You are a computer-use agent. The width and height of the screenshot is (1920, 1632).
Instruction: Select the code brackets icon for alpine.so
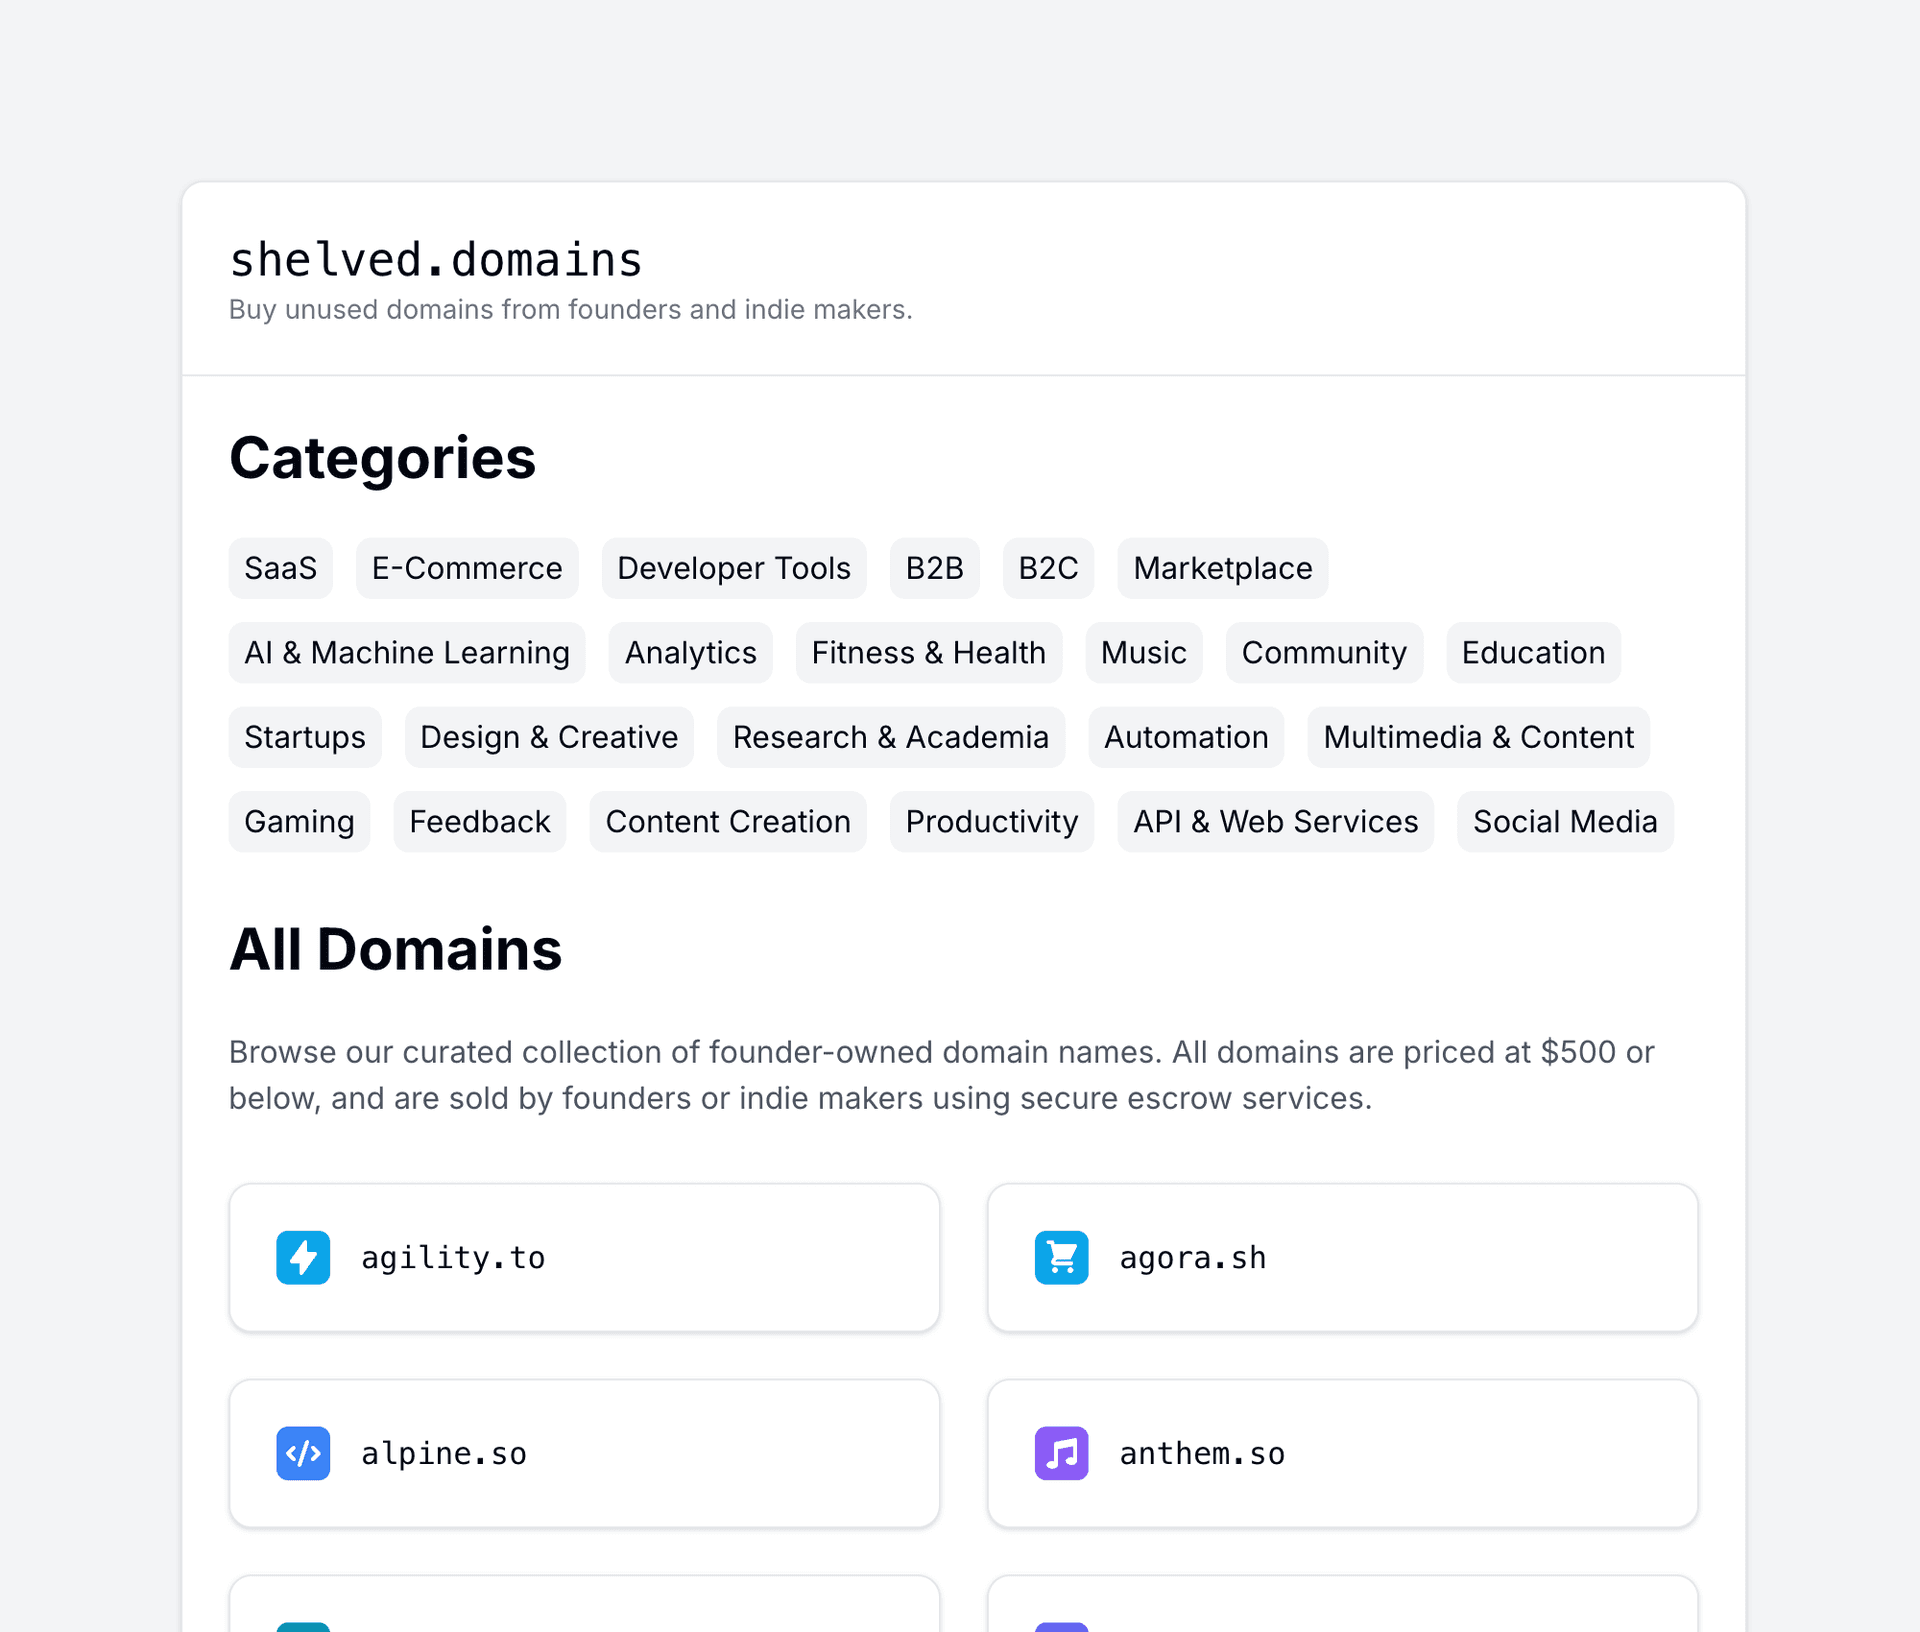(x=303, y=1453)
